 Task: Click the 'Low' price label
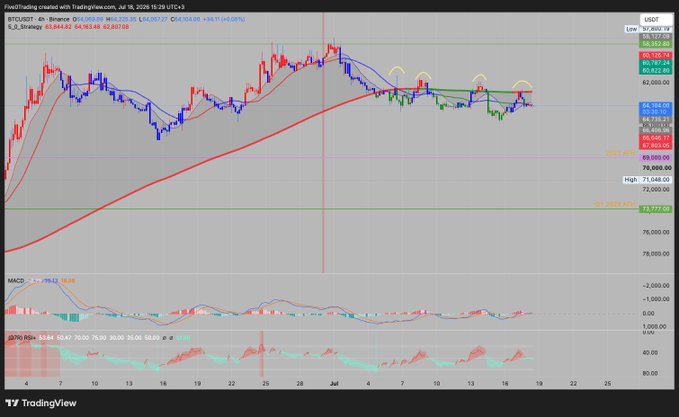631,29
